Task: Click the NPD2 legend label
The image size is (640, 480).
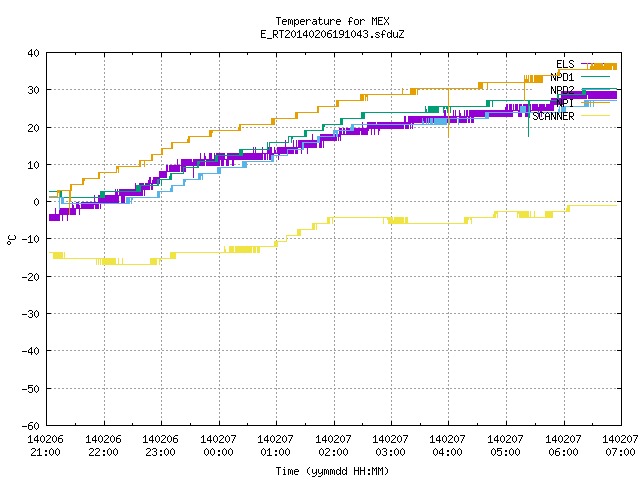Action: [562, 90]
